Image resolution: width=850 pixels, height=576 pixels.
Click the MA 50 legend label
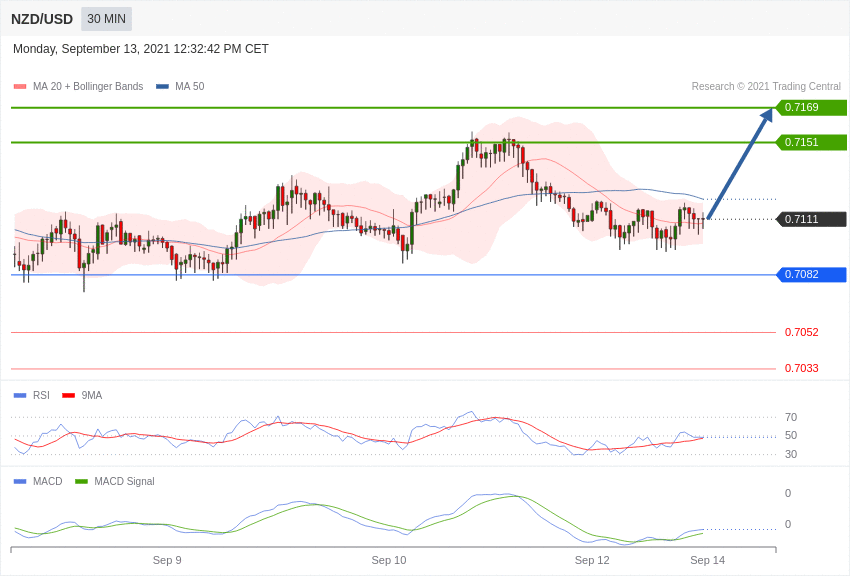coord(190,86)
